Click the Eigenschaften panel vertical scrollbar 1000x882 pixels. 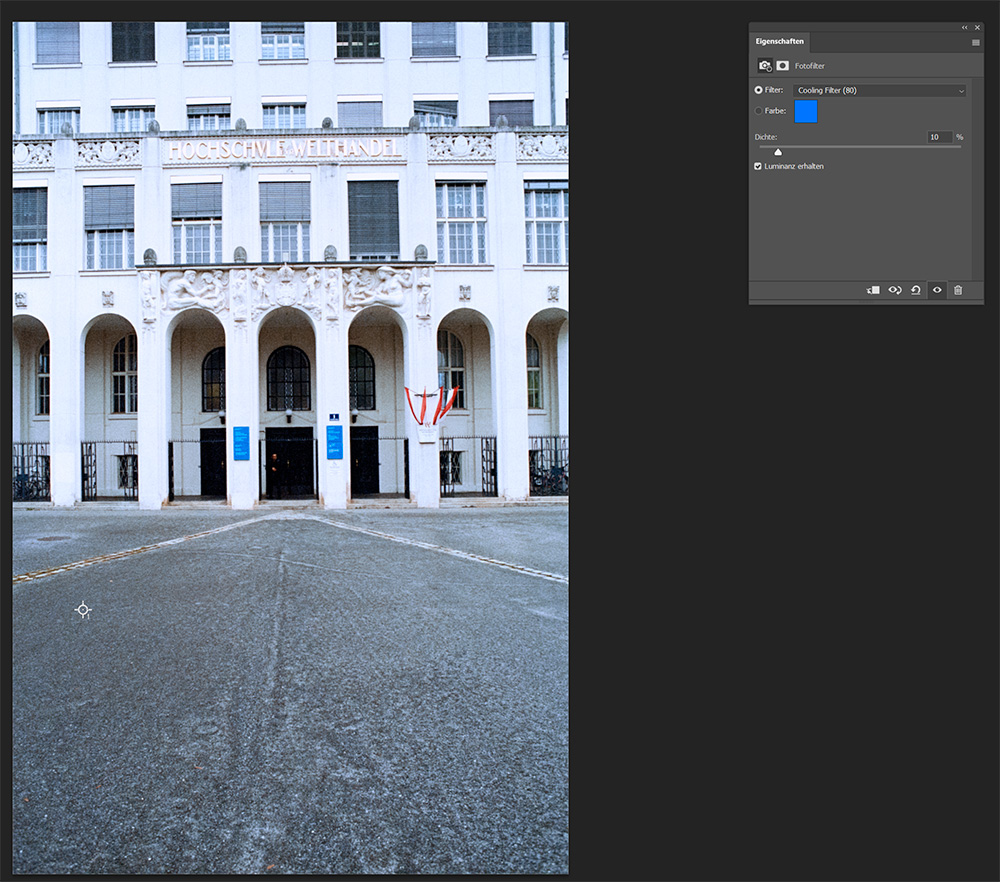click(x=977, y=179)
